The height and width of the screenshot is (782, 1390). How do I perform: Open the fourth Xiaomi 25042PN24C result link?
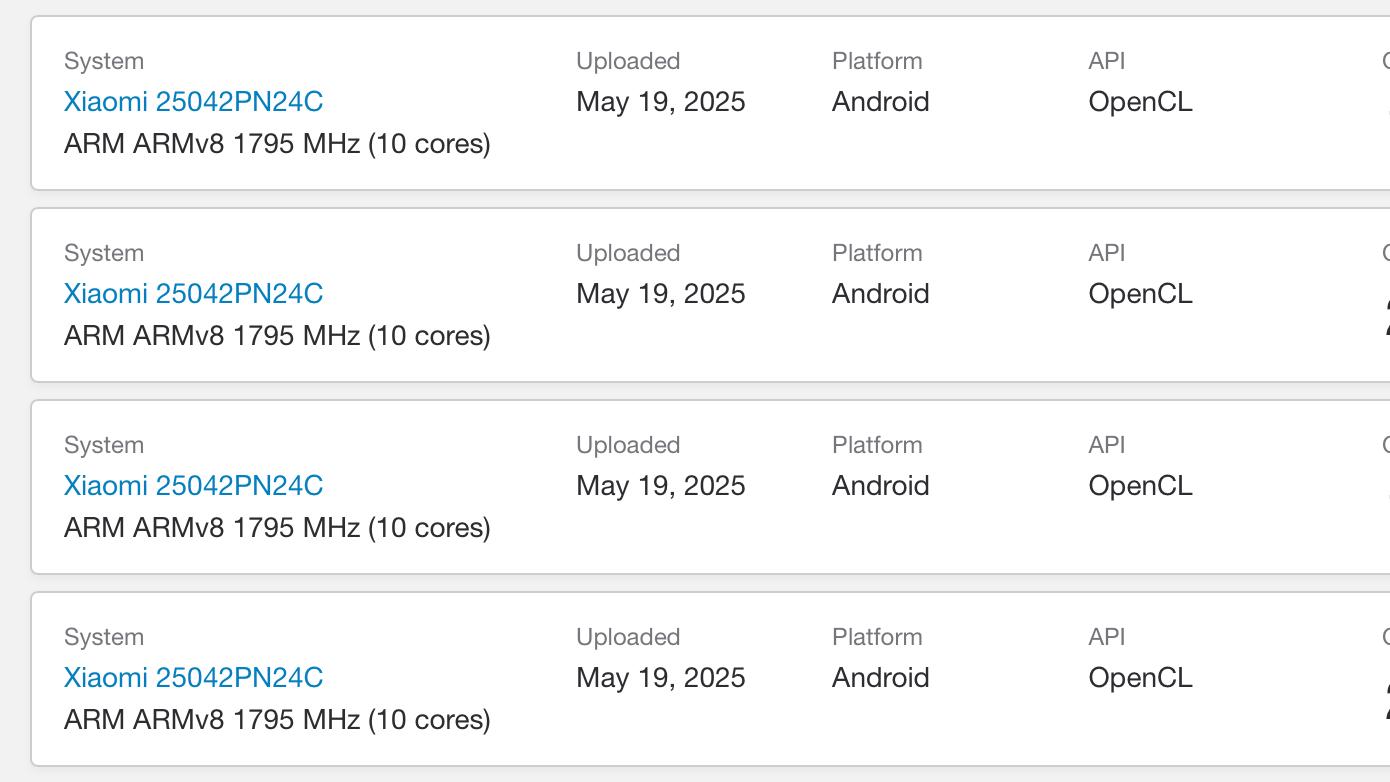pyautogui.click(x=193, y=678)
